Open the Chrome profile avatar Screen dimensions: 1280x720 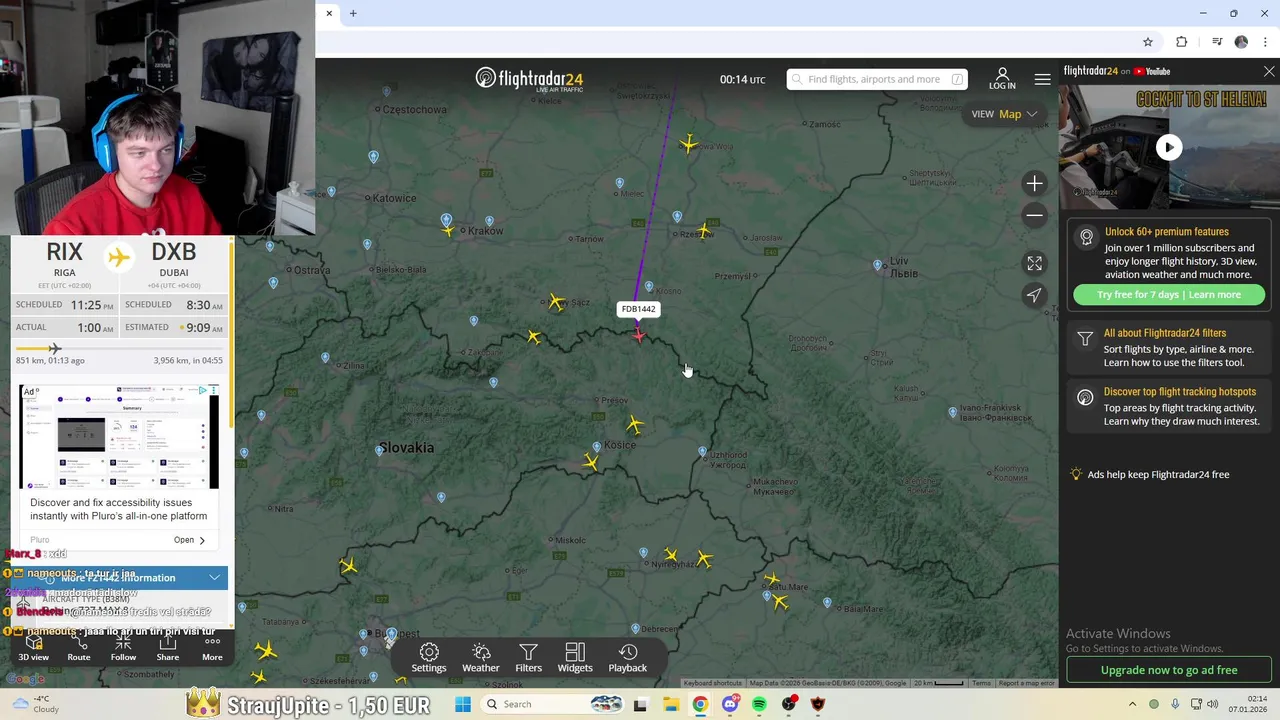pos(1241,42)
